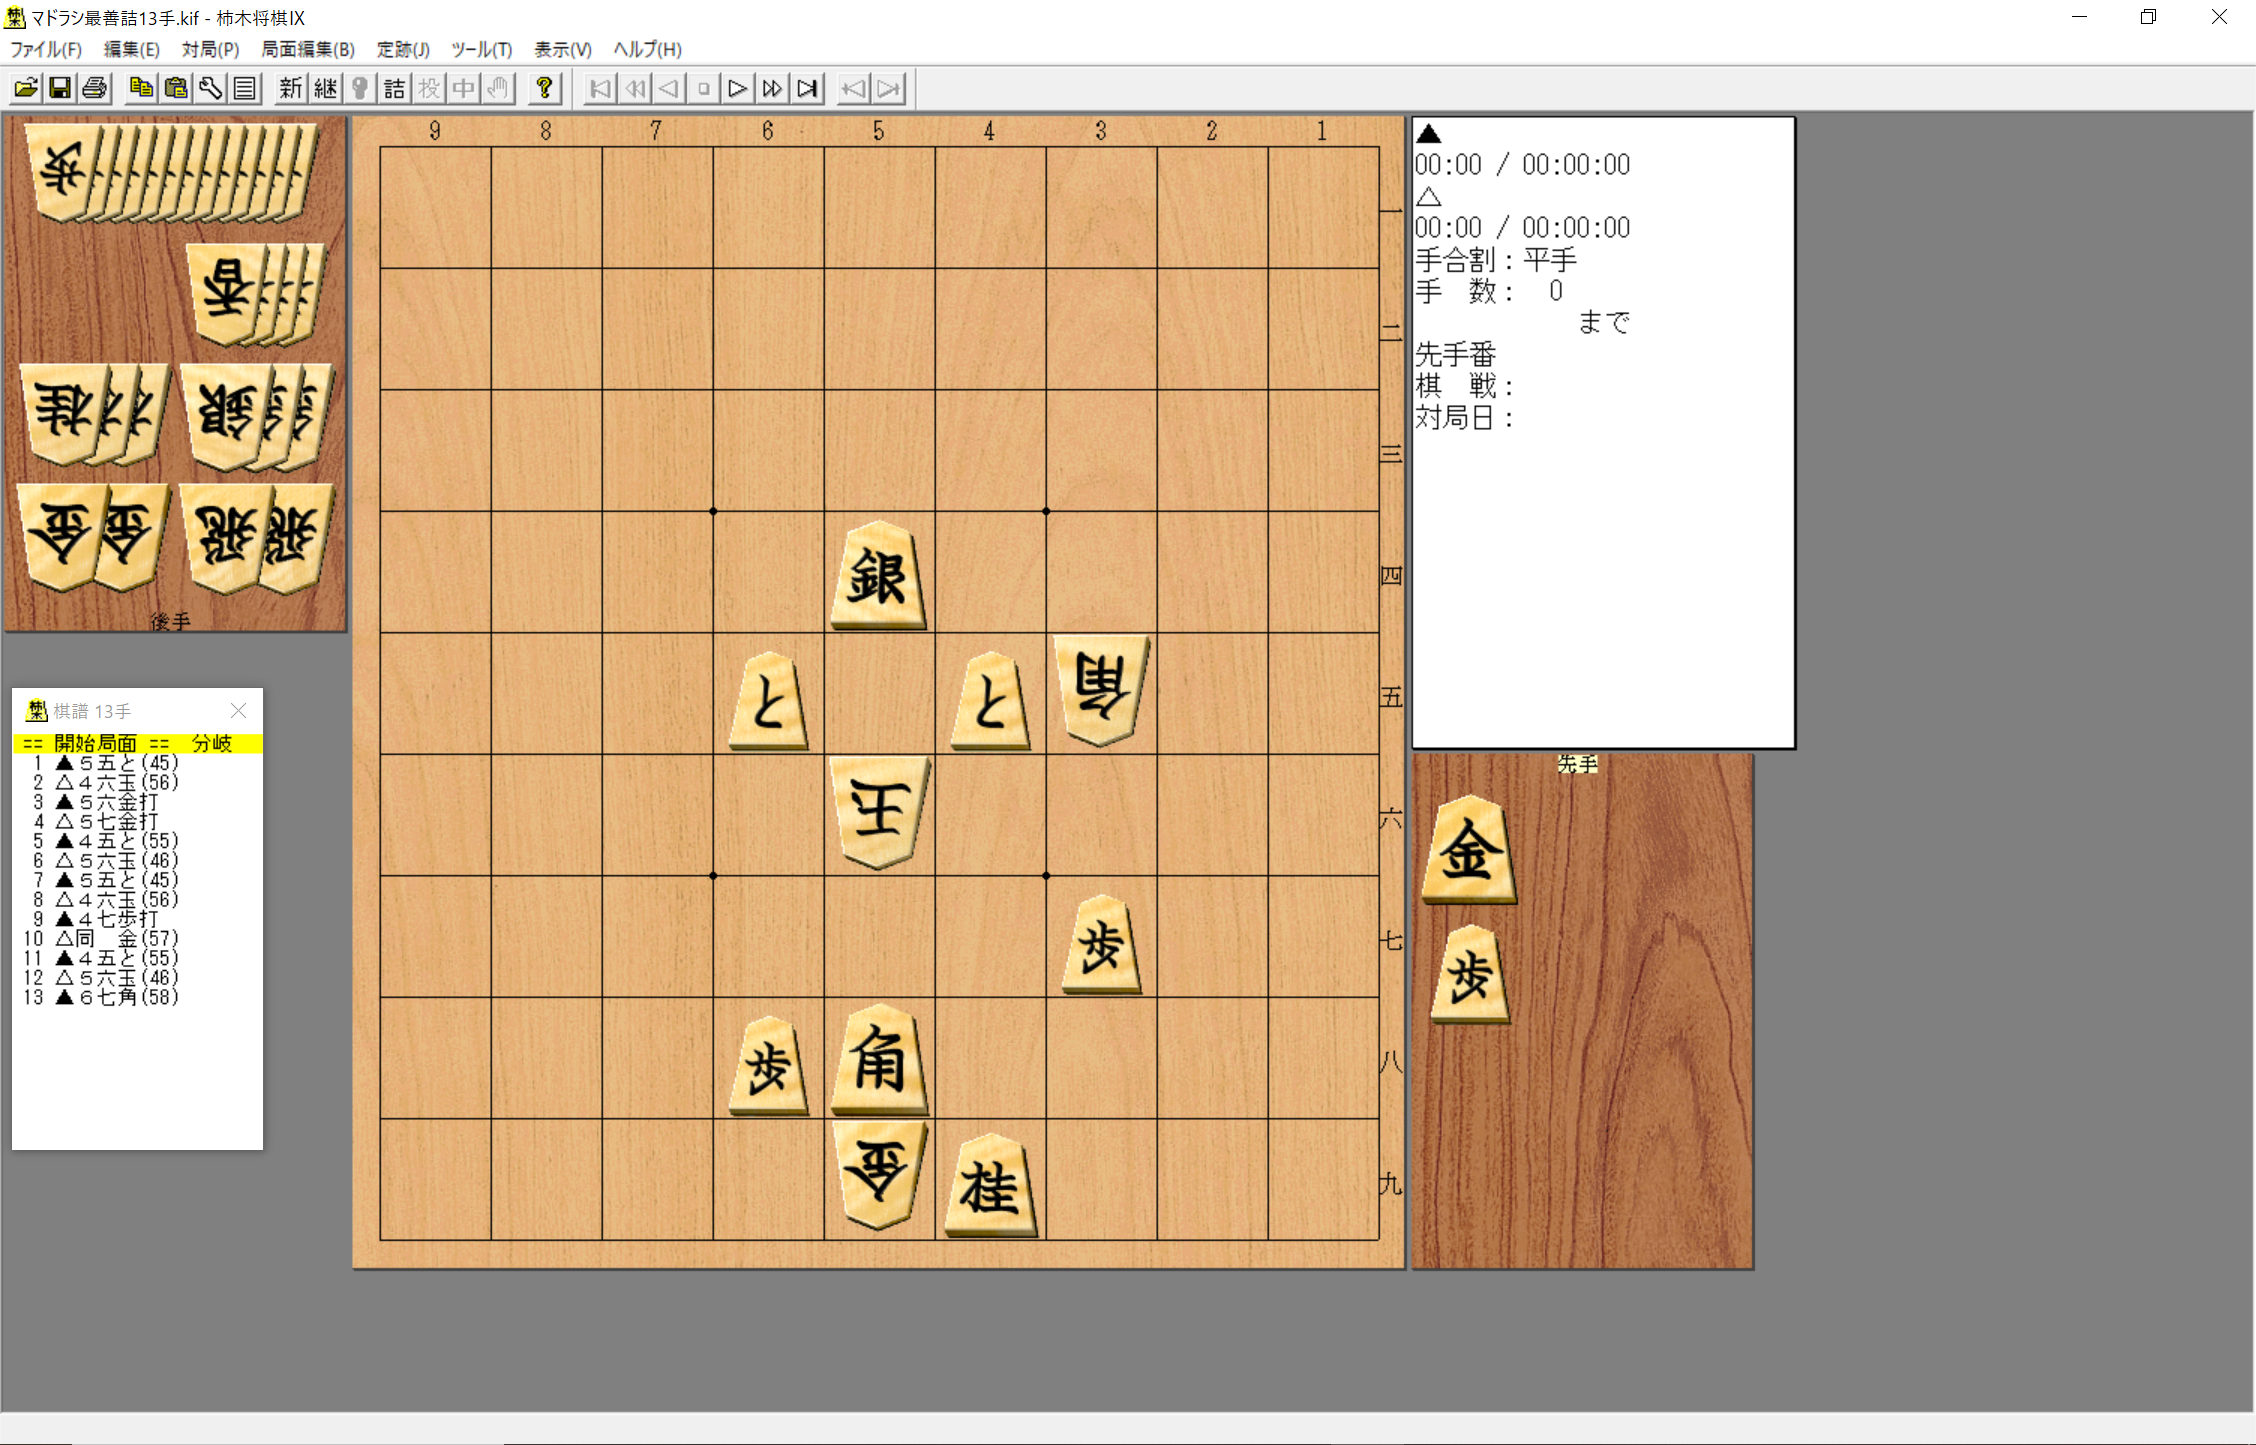Click the Open file folder icon

pos(26,89)
